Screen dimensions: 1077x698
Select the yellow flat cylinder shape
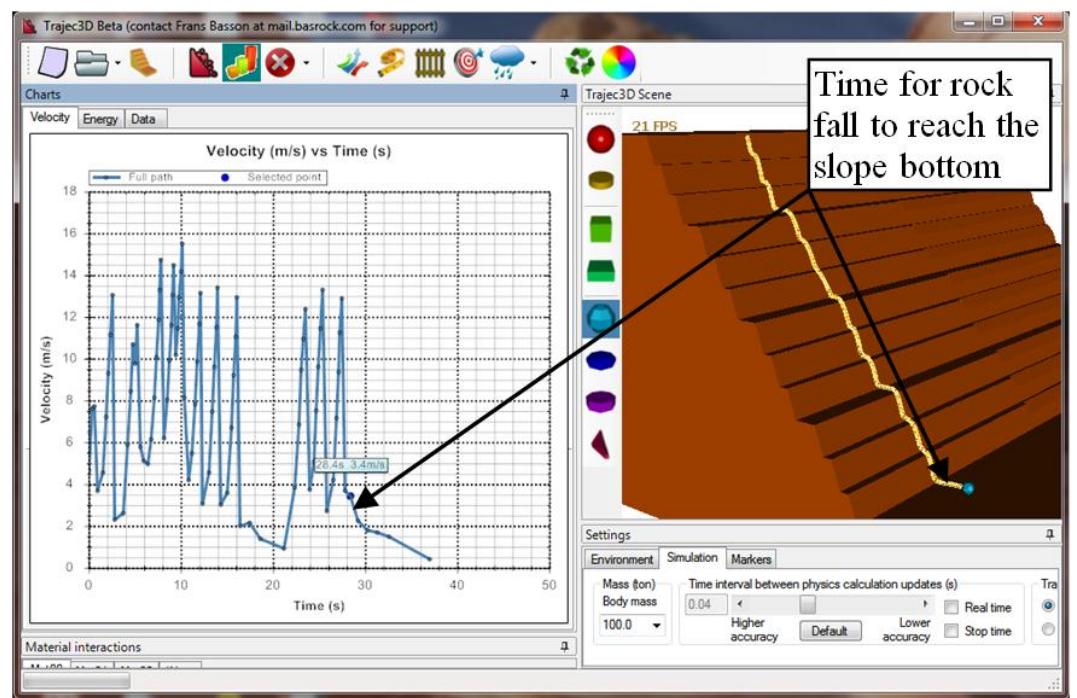tap(601, 180)
